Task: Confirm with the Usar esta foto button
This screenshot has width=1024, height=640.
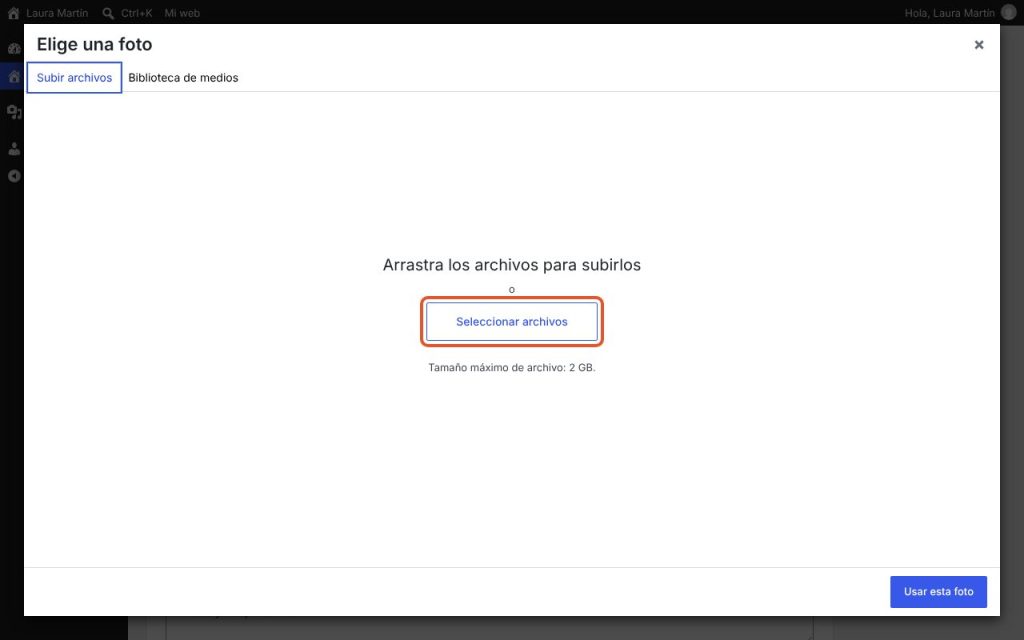Action: [x=938, y=592]
